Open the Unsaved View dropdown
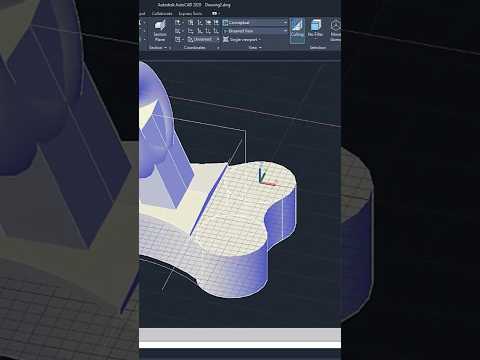This screenshot has height=360, width=480. 255,31
